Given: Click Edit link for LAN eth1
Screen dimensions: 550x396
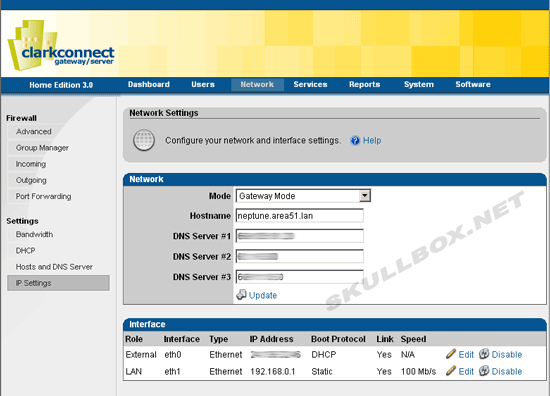Looking at the screenshot, I should coord(466,371).
